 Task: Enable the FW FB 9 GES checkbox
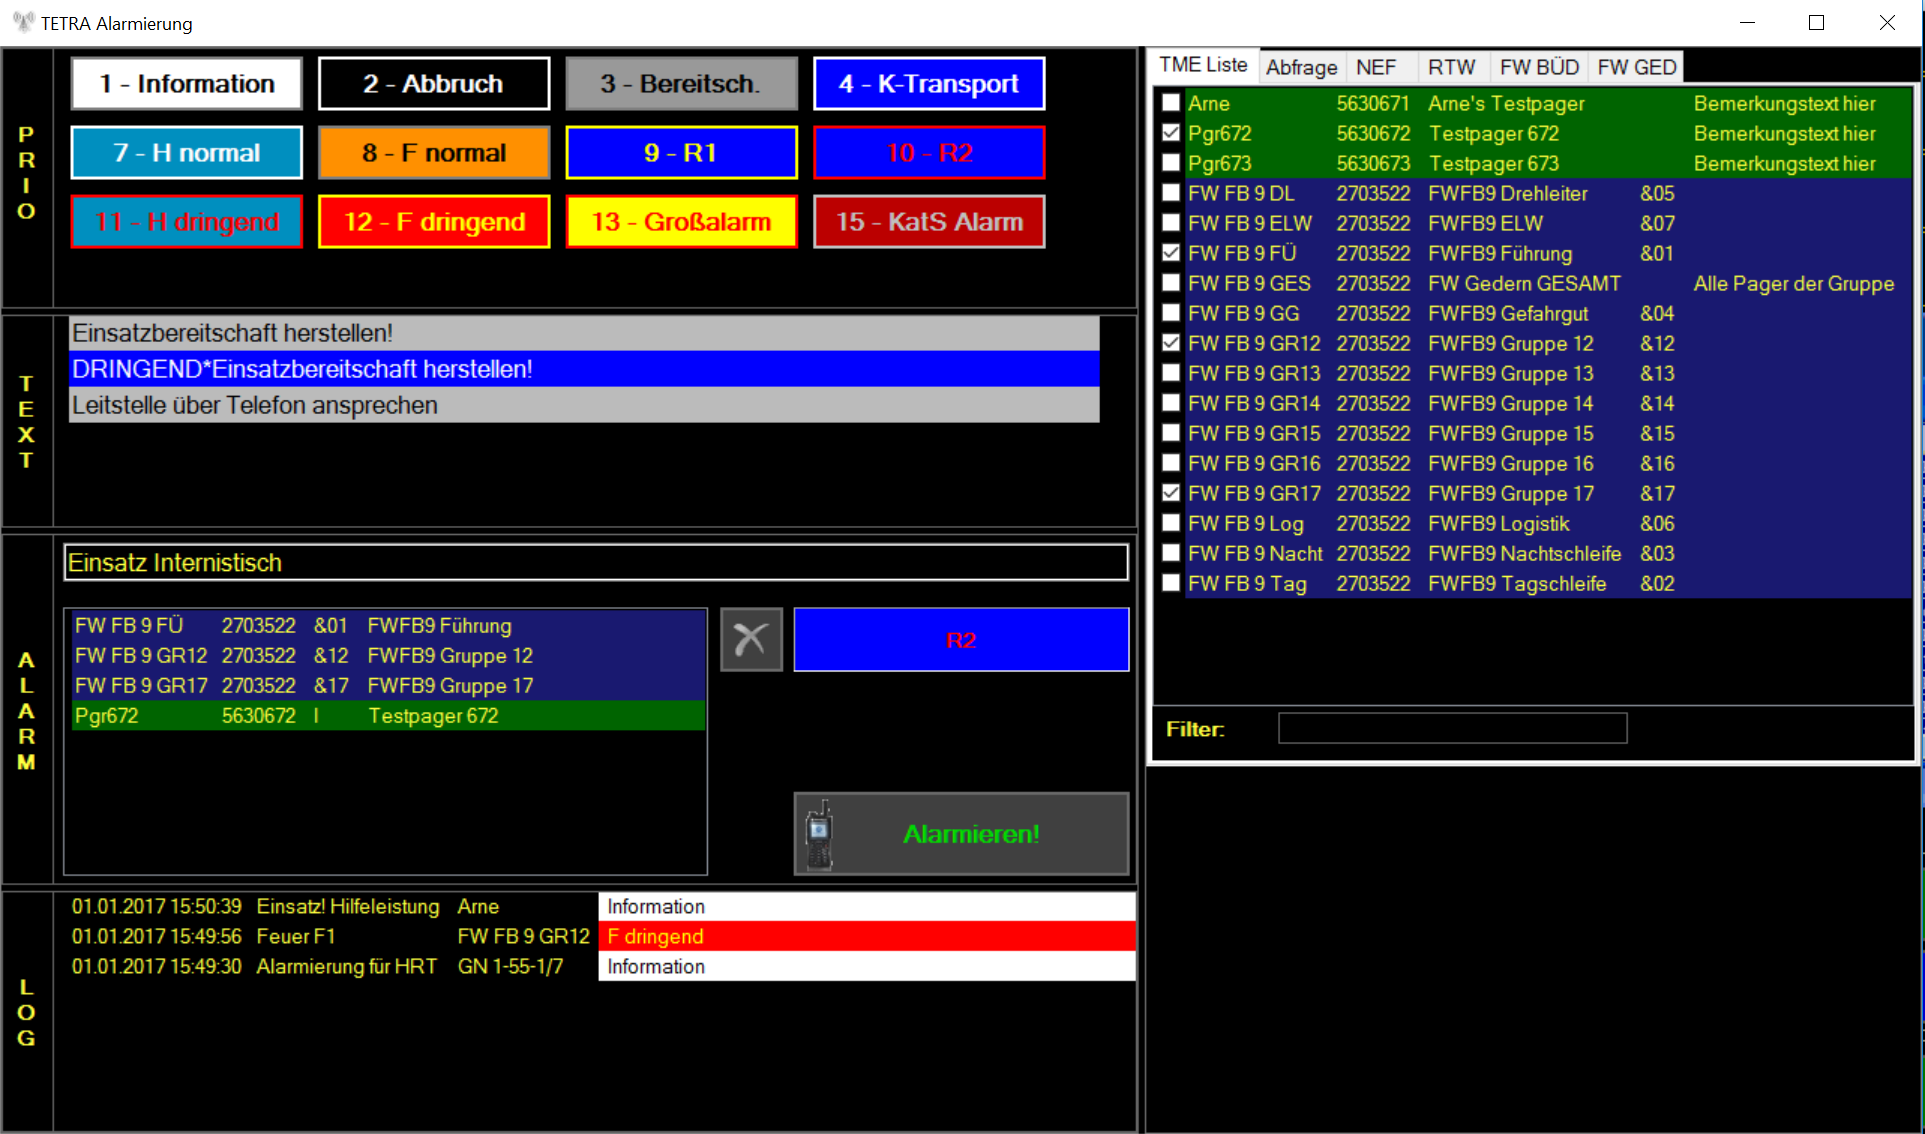pyautogui.click(x=1171, y=283)
